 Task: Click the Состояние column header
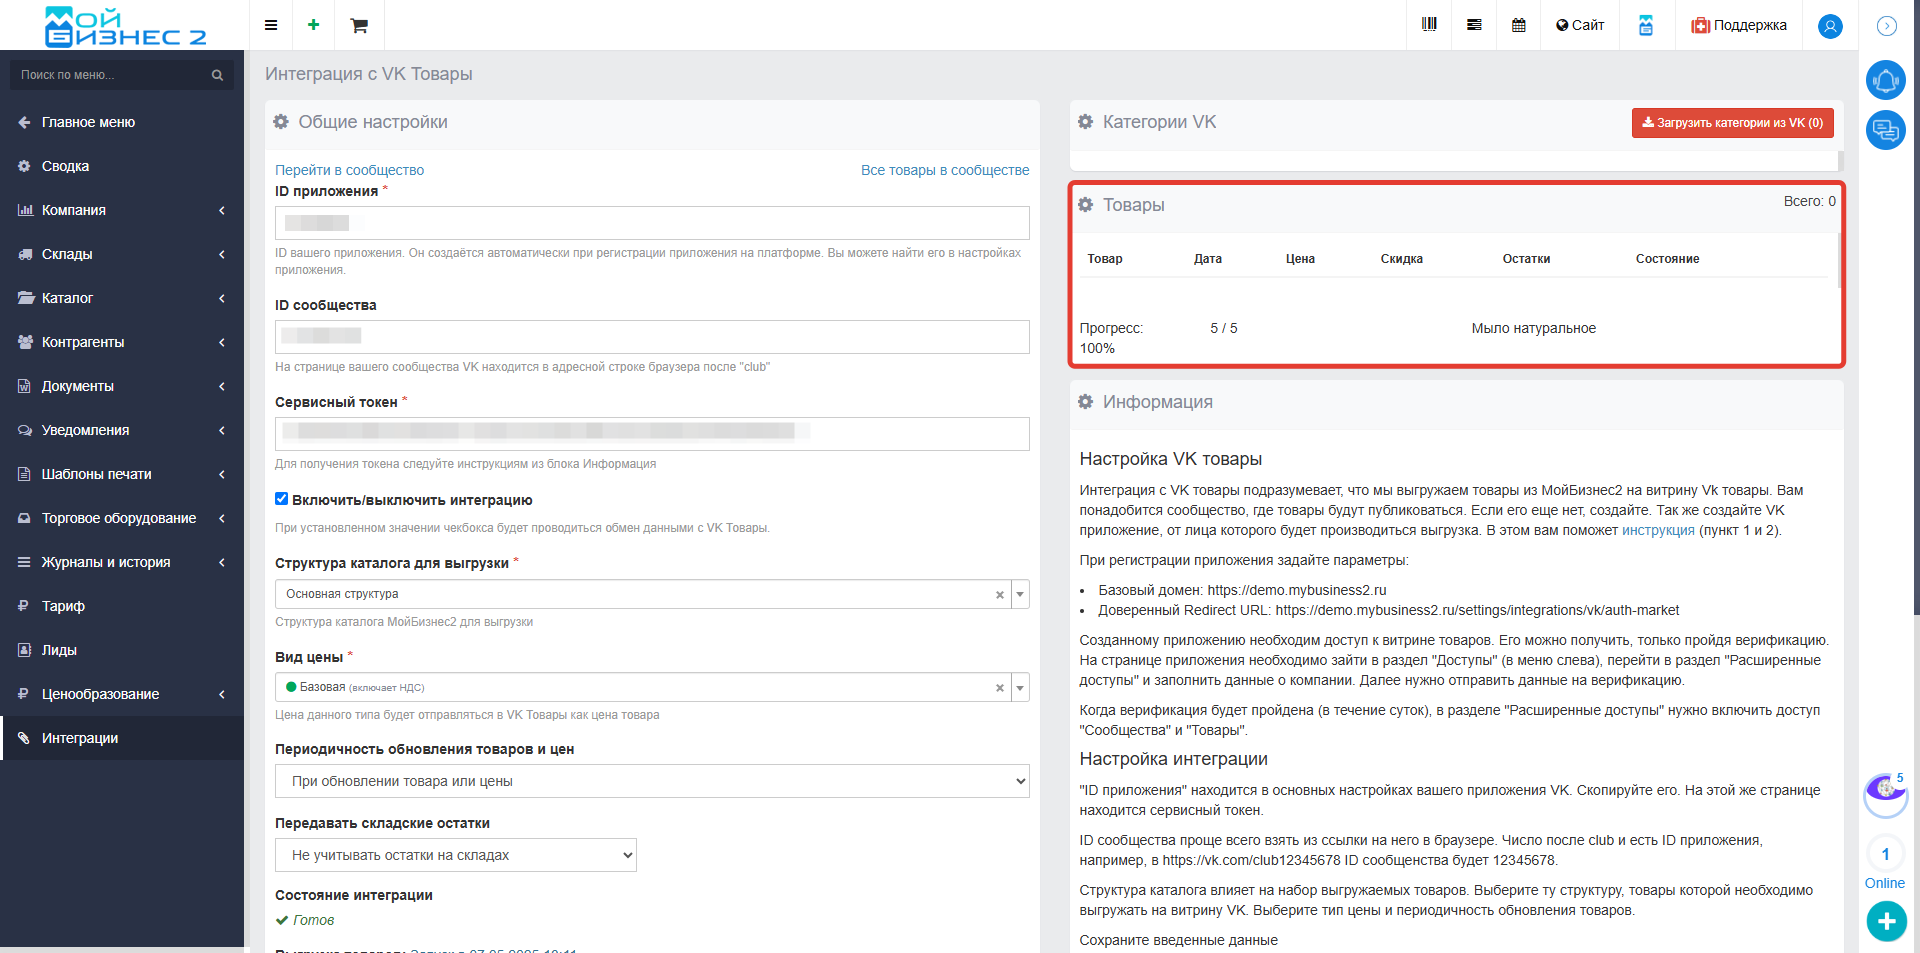click(x=1667, y=259)
